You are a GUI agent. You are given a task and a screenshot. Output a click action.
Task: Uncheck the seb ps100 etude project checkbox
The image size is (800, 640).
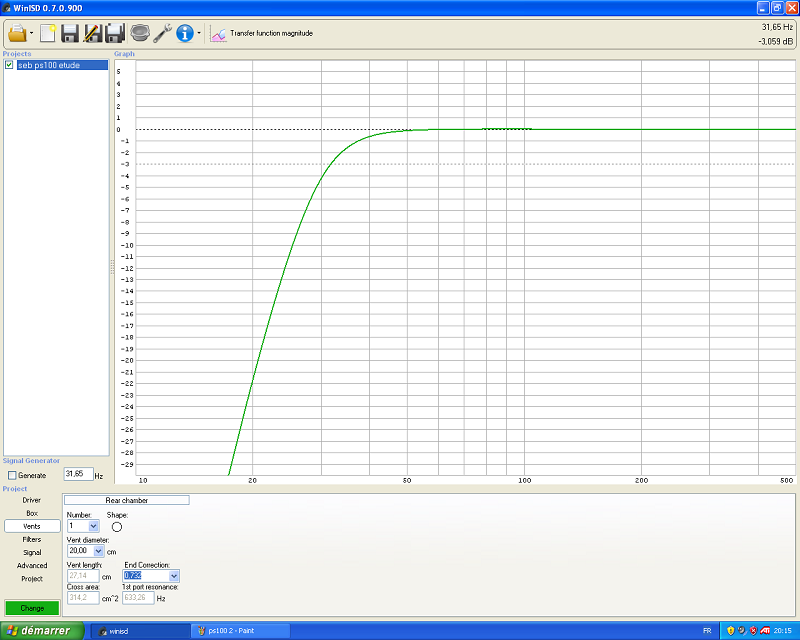[x=9, y=65]
